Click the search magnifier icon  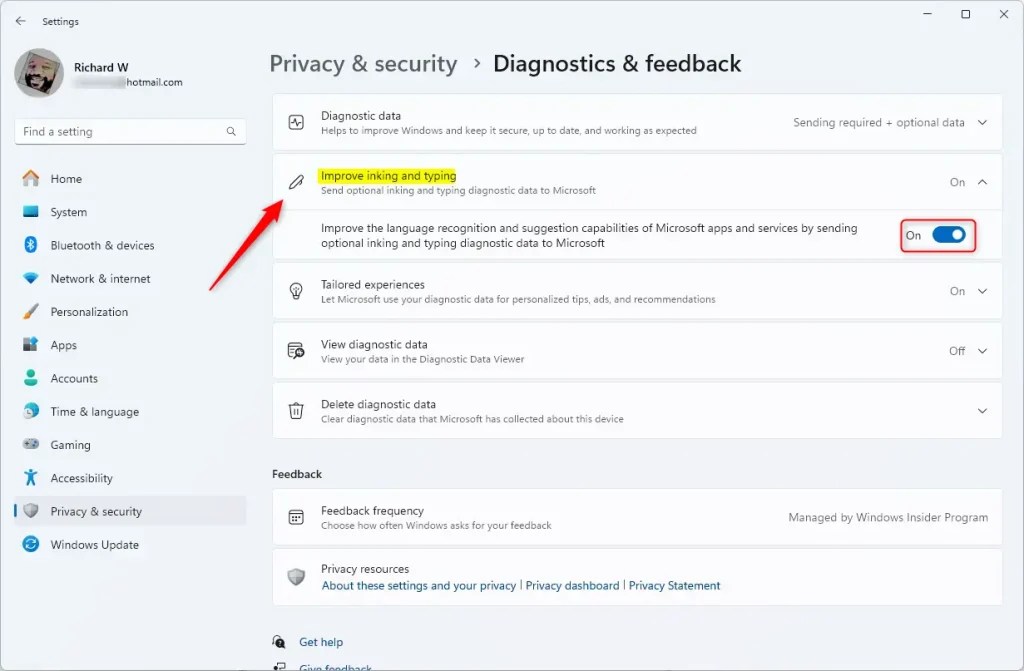tap(231, 132)
